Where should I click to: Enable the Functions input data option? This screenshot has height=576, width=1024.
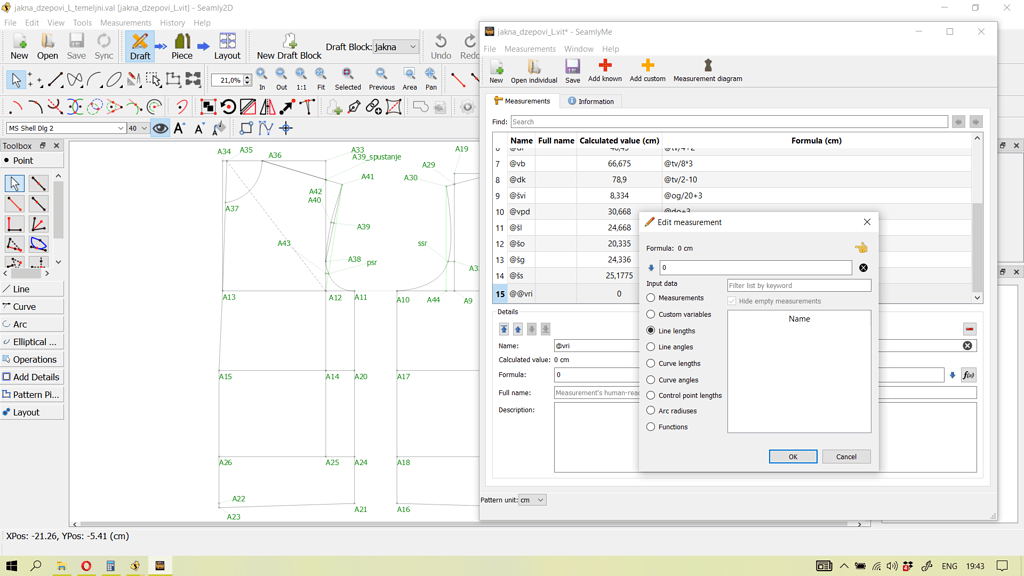pyautogui.click(x=652, y=428)
